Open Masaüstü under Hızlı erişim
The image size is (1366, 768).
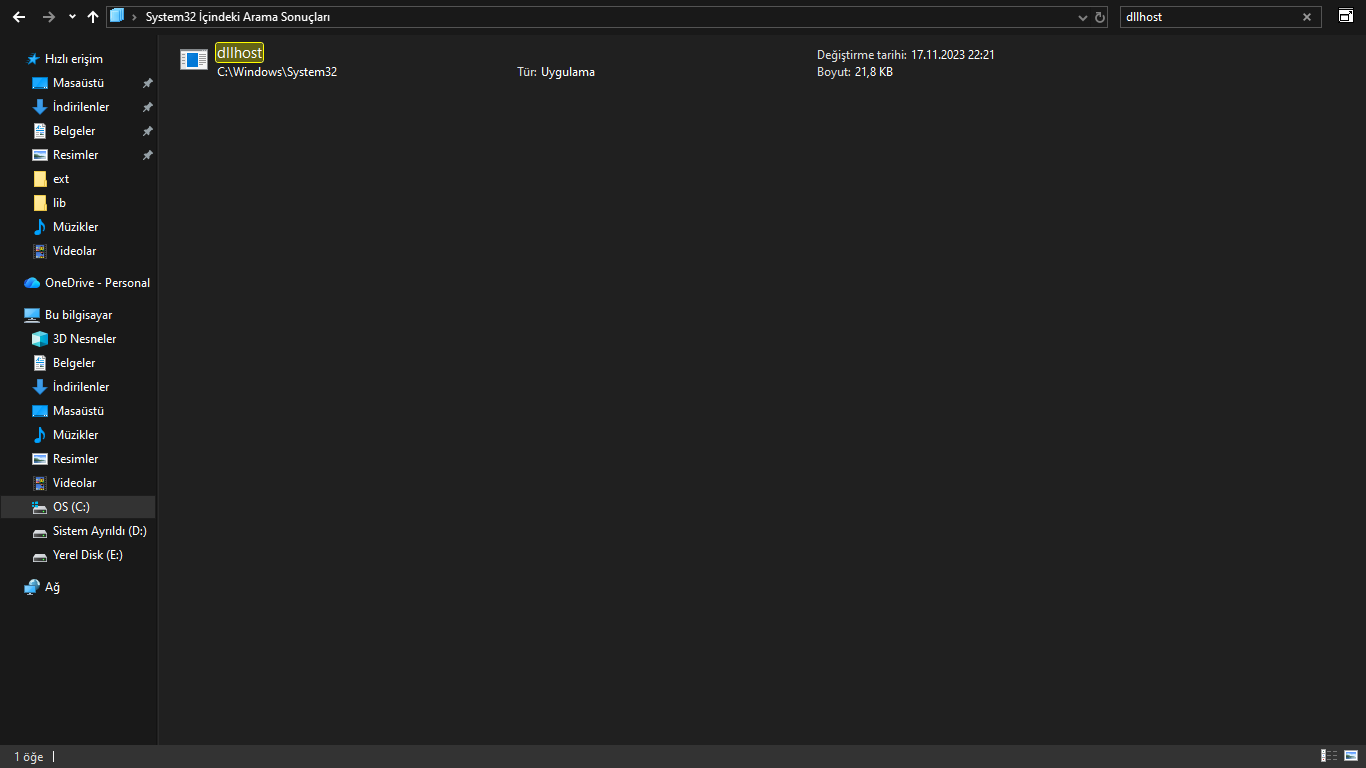pyautogui.click(x=78, y=83)
